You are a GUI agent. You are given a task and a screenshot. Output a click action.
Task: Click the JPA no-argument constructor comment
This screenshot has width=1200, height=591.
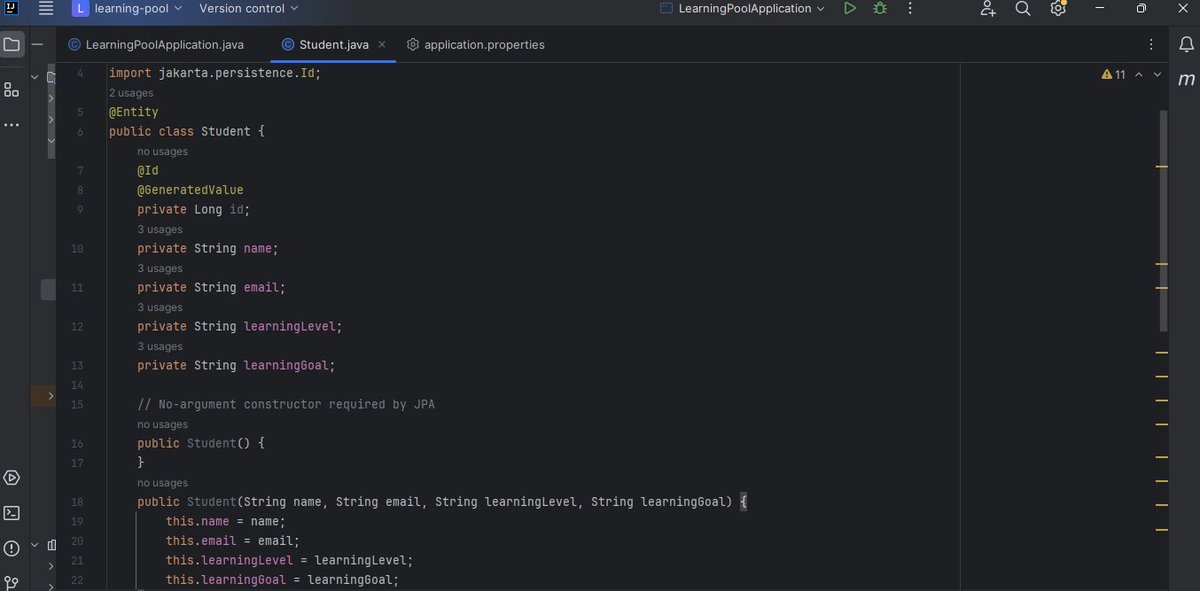[286, 405]
